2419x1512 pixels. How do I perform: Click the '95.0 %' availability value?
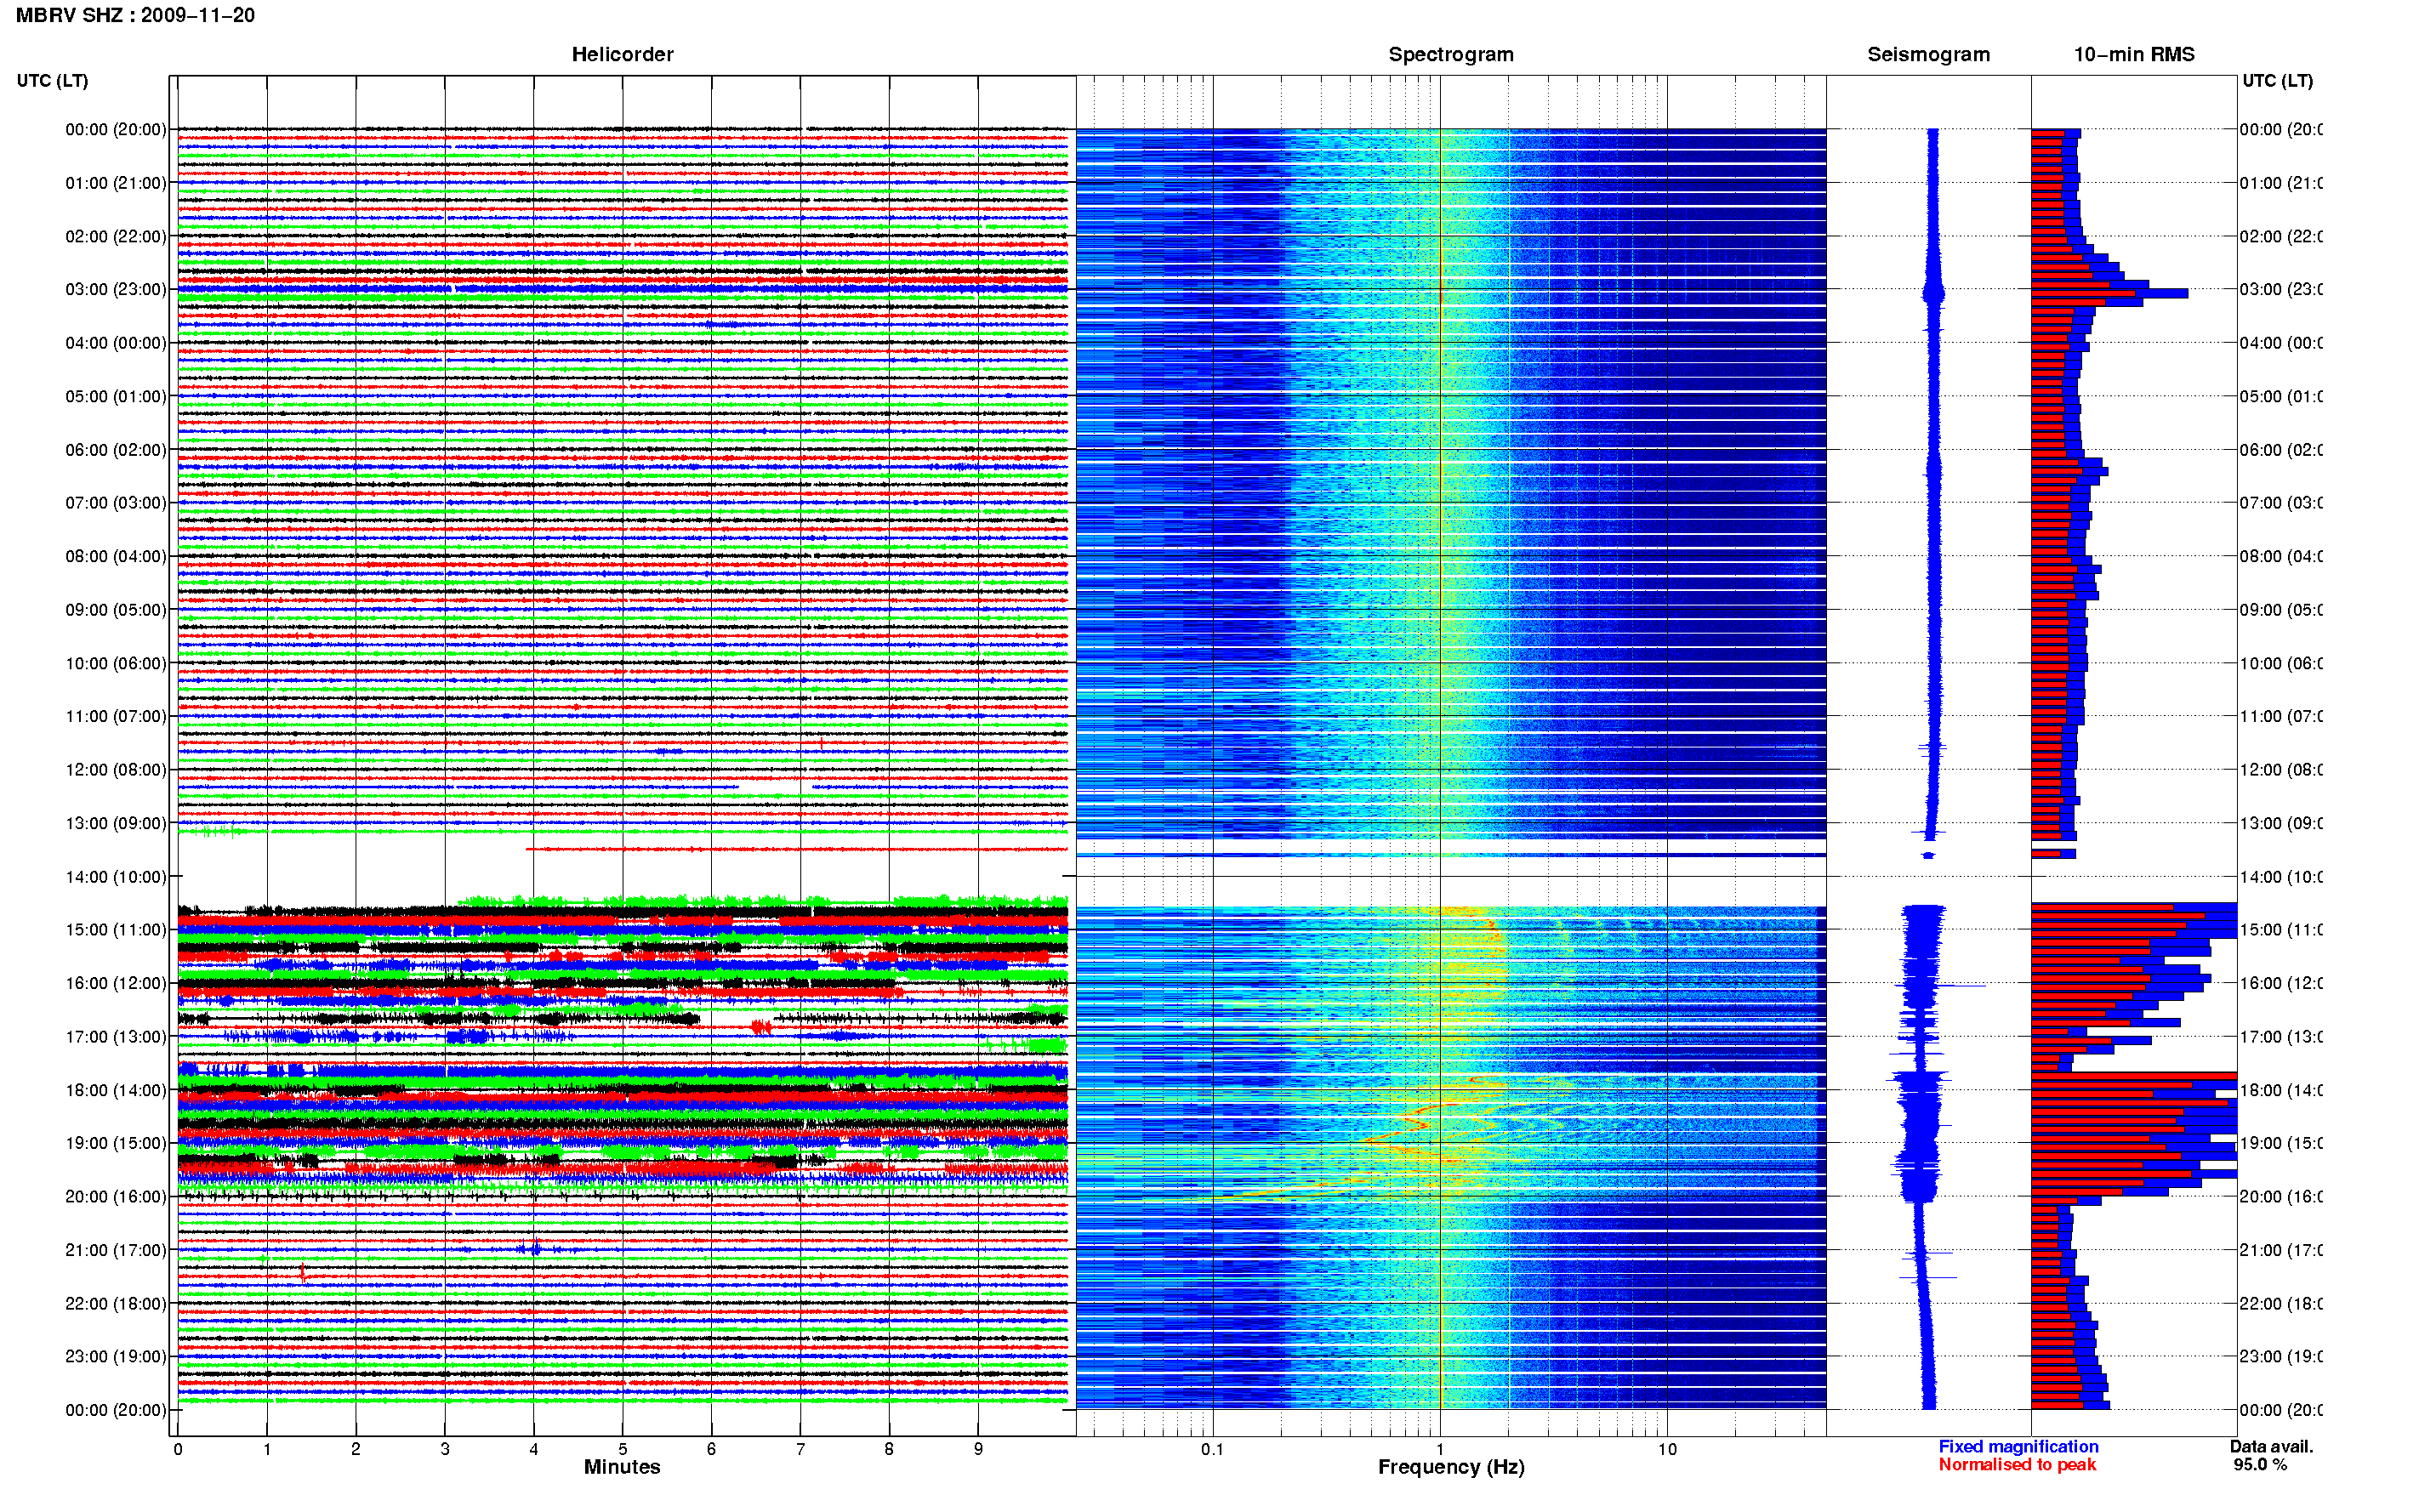click(x=2260, y=1464)
